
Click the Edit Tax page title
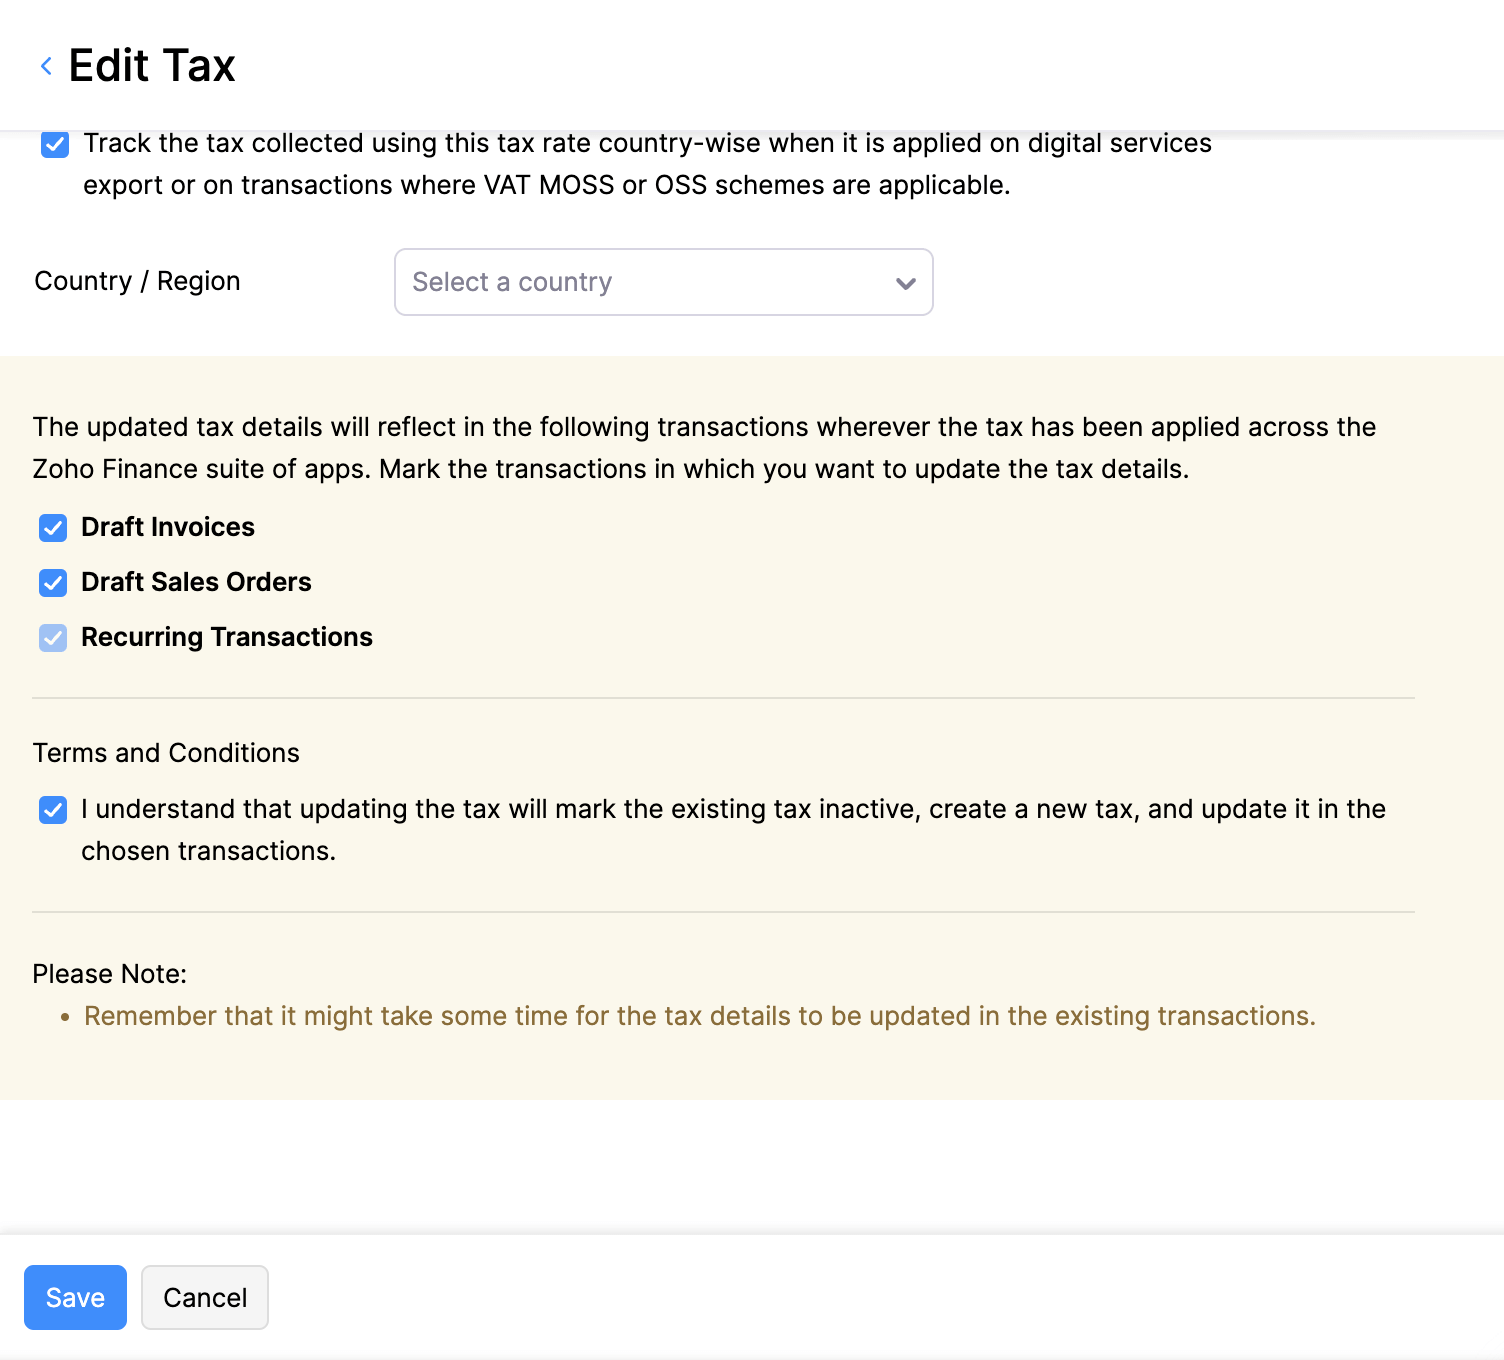click(x=151, y=64)
